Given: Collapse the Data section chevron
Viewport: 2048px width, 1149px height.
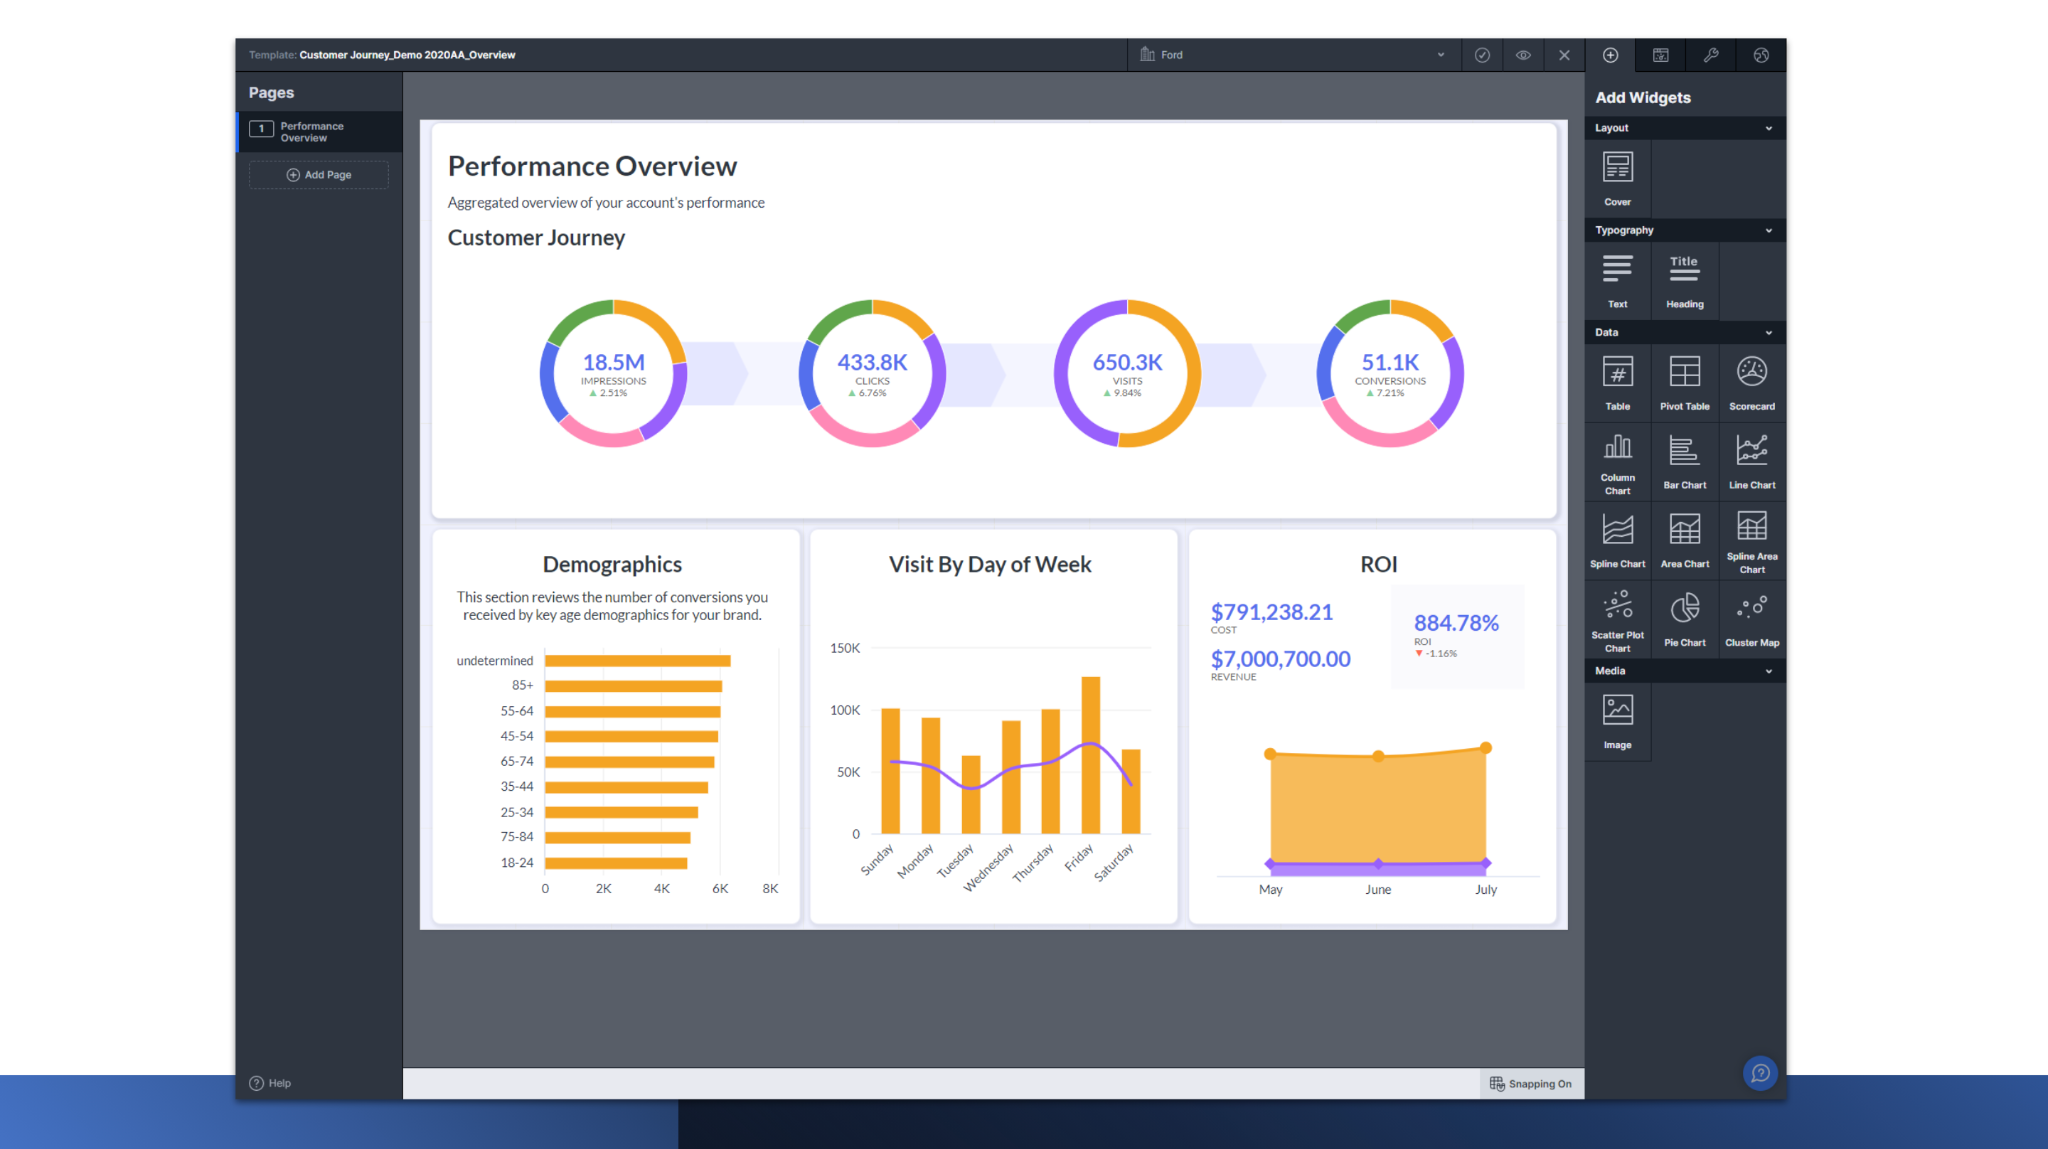Looking at the screenshot, I should [x=1768, y=332].
